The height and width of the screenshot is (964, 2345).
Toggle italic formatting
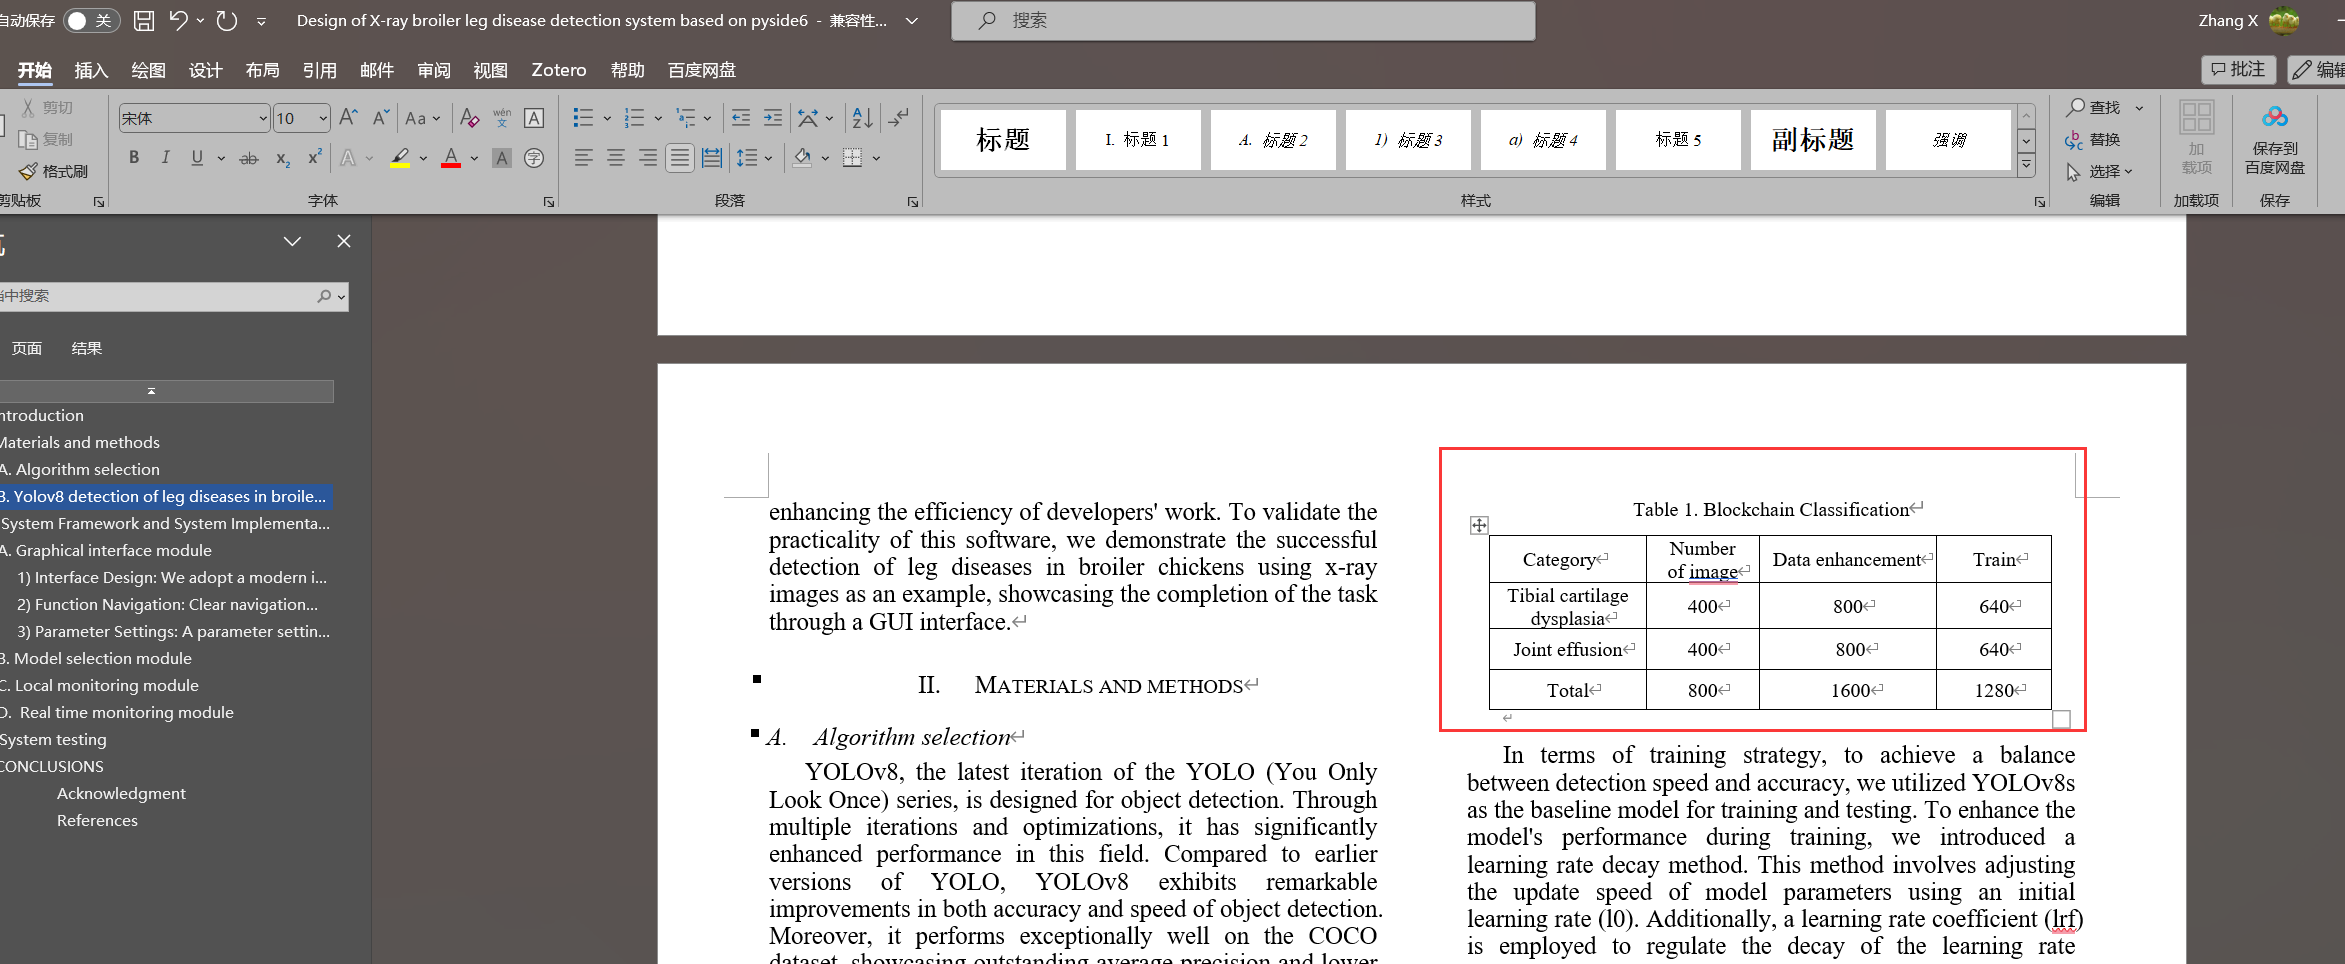pyautogui.click(x=165, y=157)
